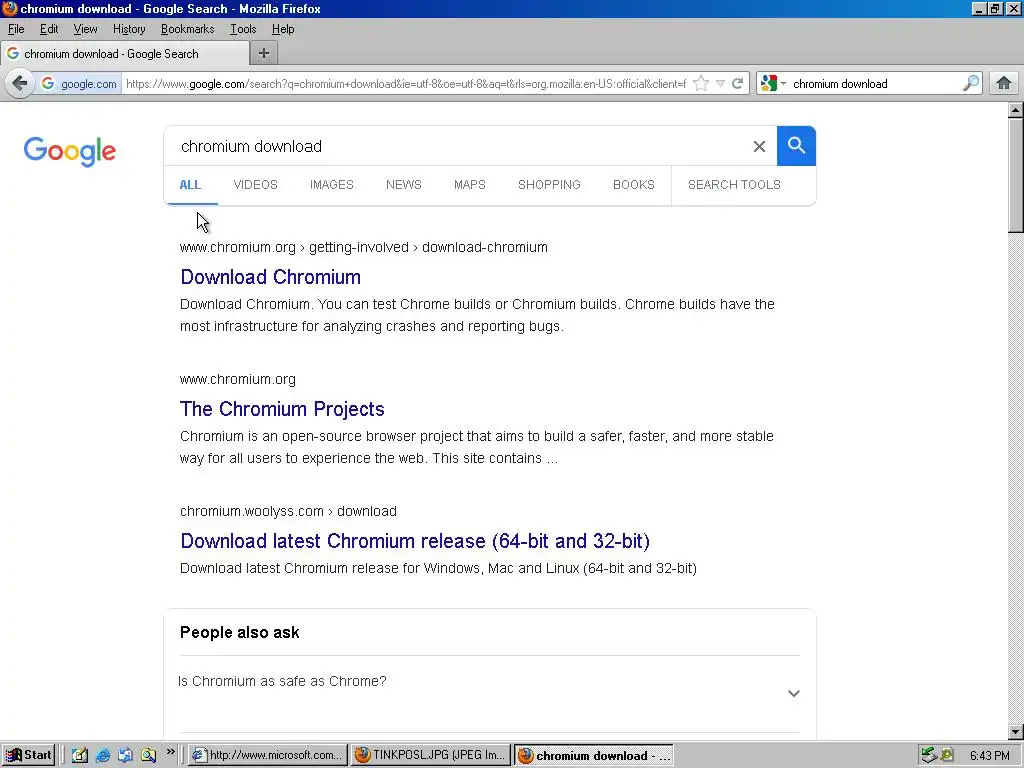Click the scrollbar up arrow
The width and height of the screenshot is (1024, 768).
(x=1016, y=110)
